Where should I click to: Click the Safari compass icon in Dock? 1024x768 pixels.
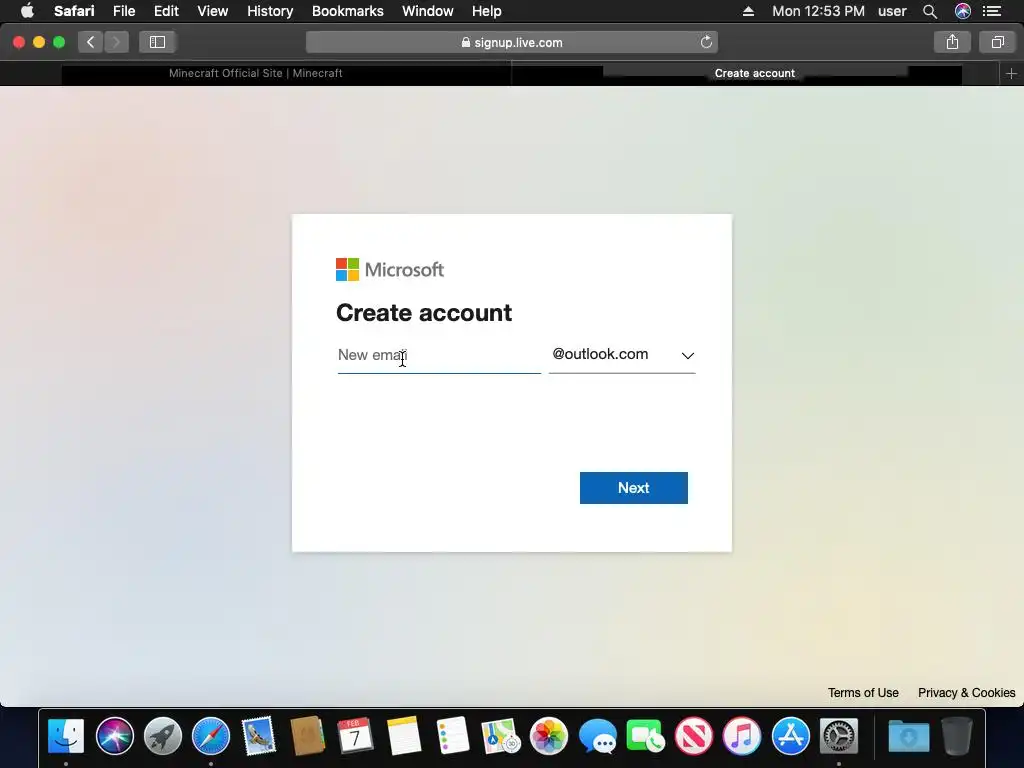pyautogui.click(x=211, y=736)
